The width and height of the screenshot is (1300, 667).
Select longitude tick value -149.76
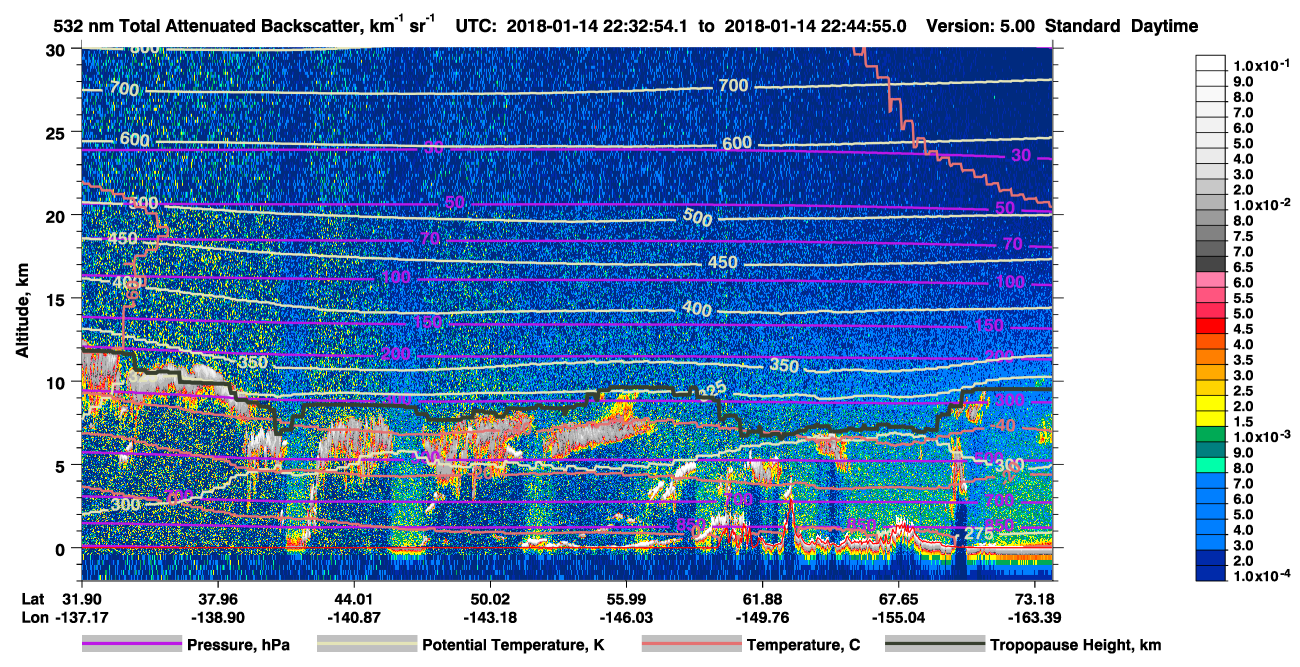(762, 617)
